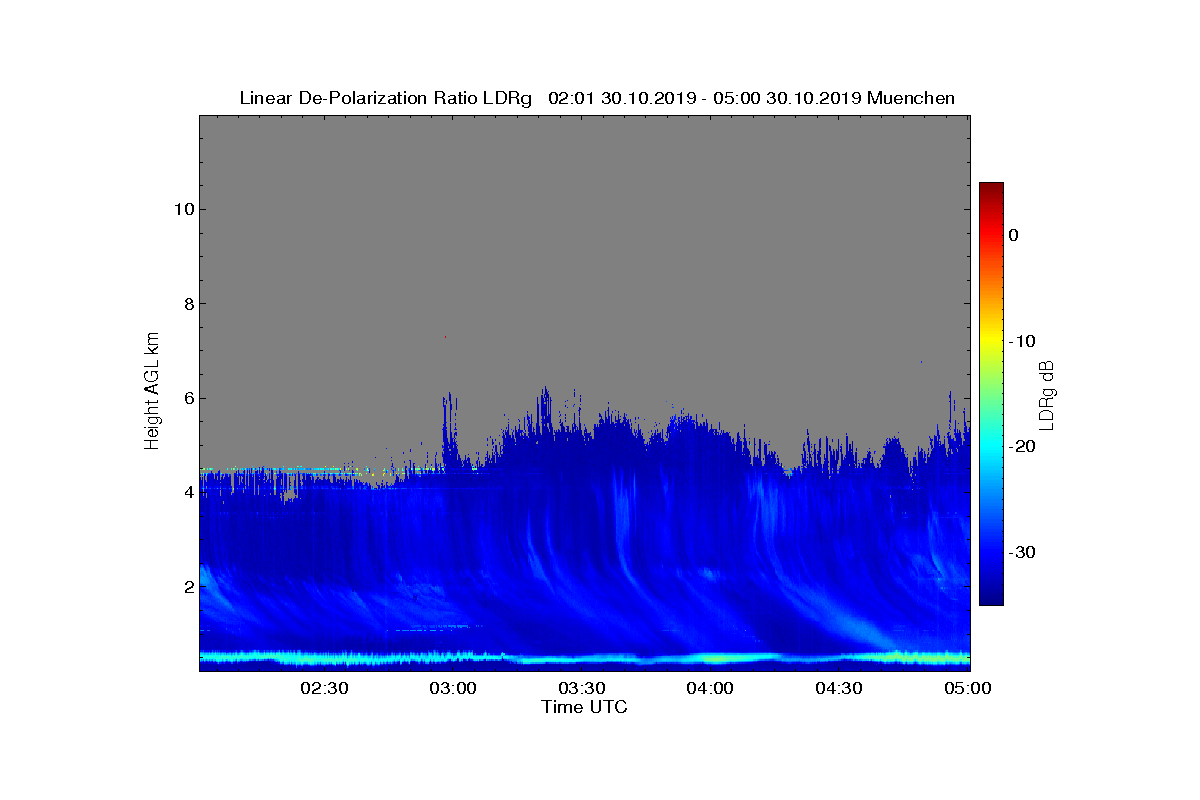Image resolution: width=1200 pixels, height=800 pixels.
Task: Click the 'LDRg dB' colorbar label
Action: (1048, 394)
